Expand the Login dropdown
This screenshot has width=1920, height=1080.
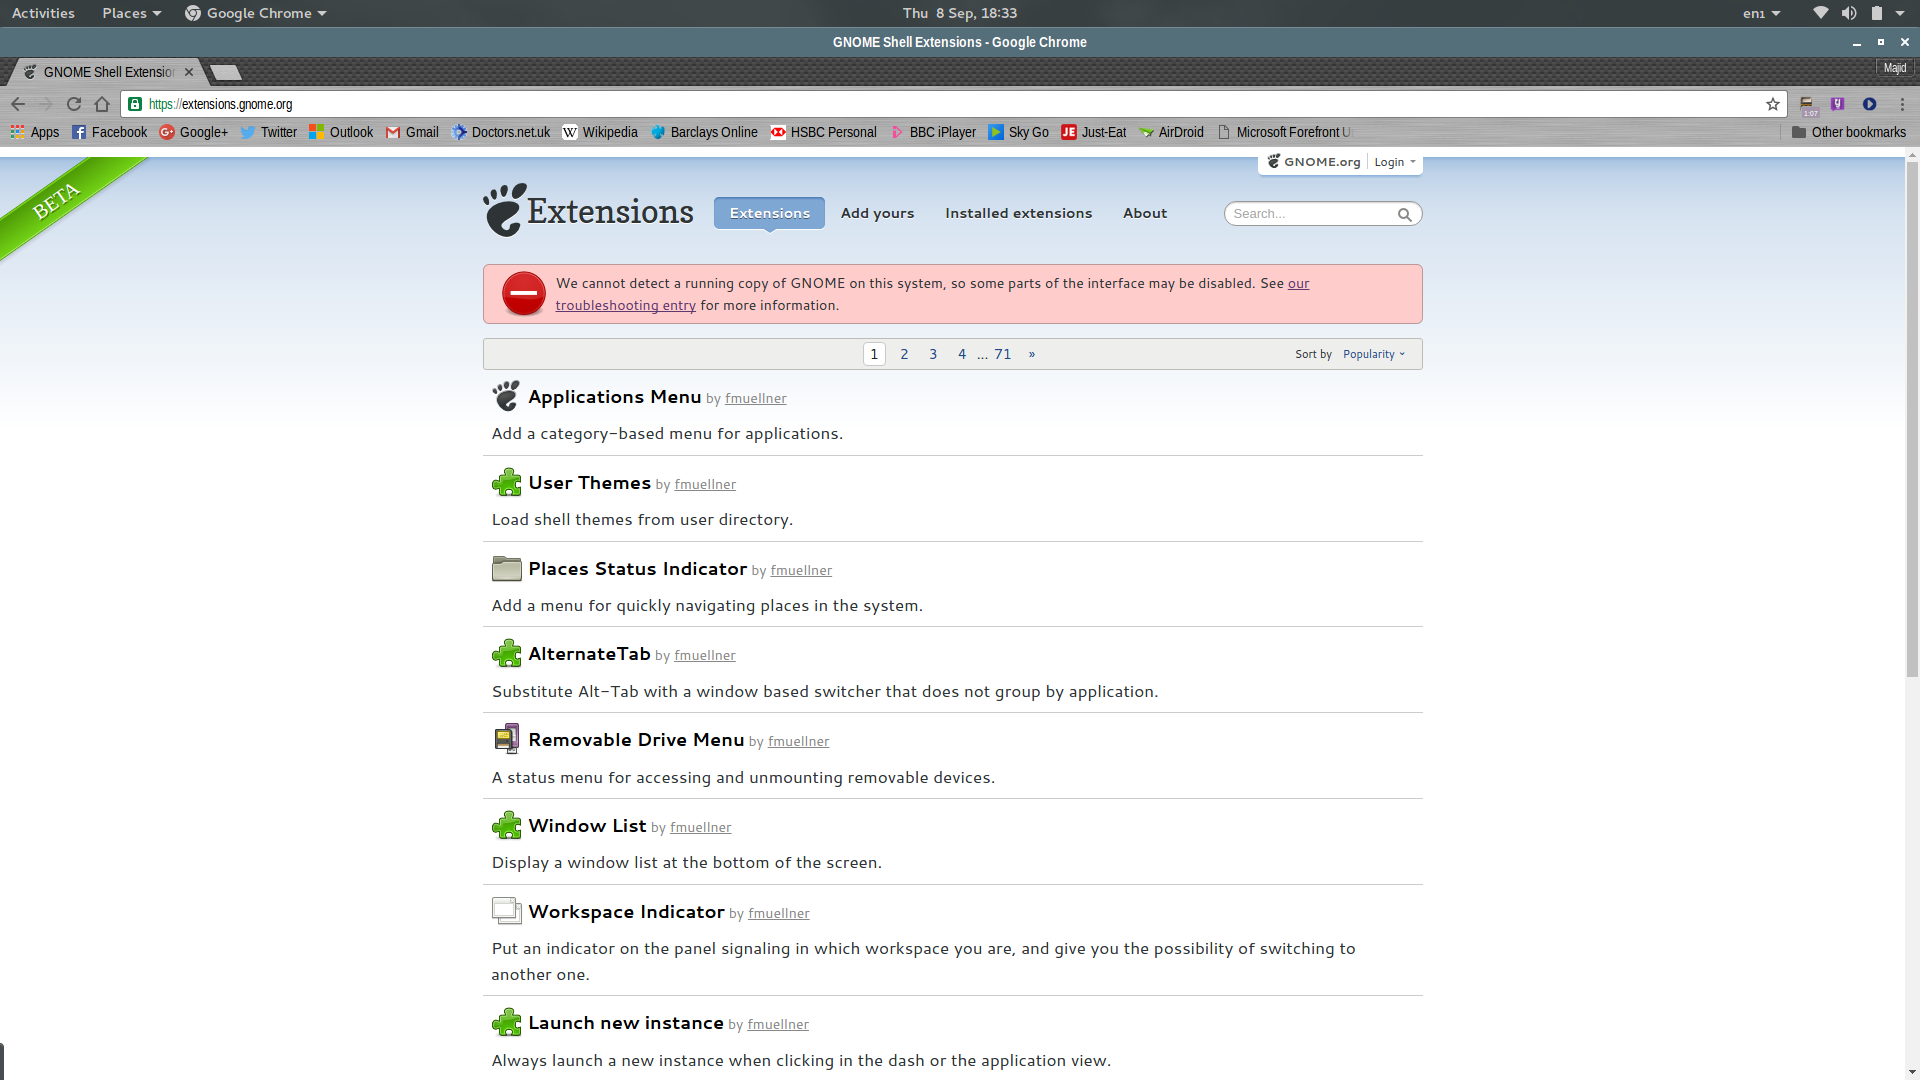pyautogui.click(x=1394, y=162)
